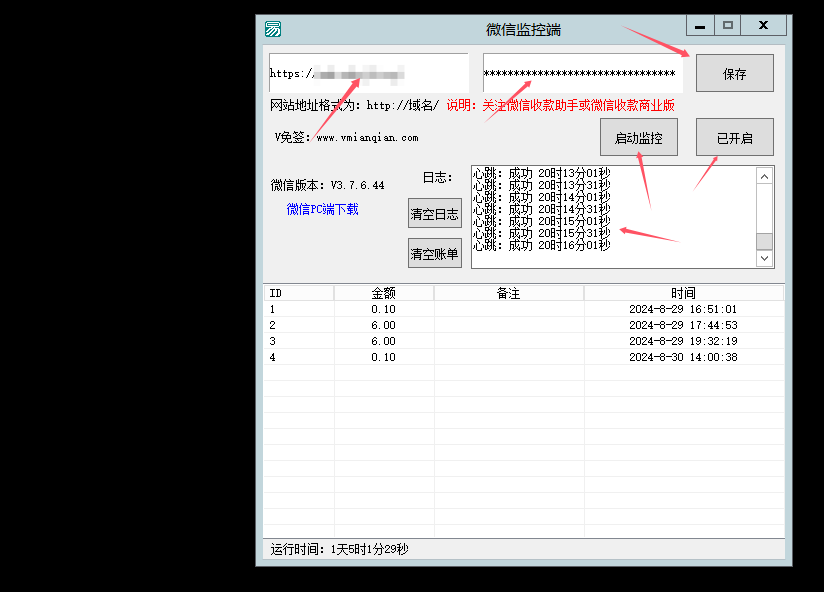Image resolution: width=824 pixels, height=592 pixels.
Task: Click the log scrollbar down arrow
Action: coord(764,258)
